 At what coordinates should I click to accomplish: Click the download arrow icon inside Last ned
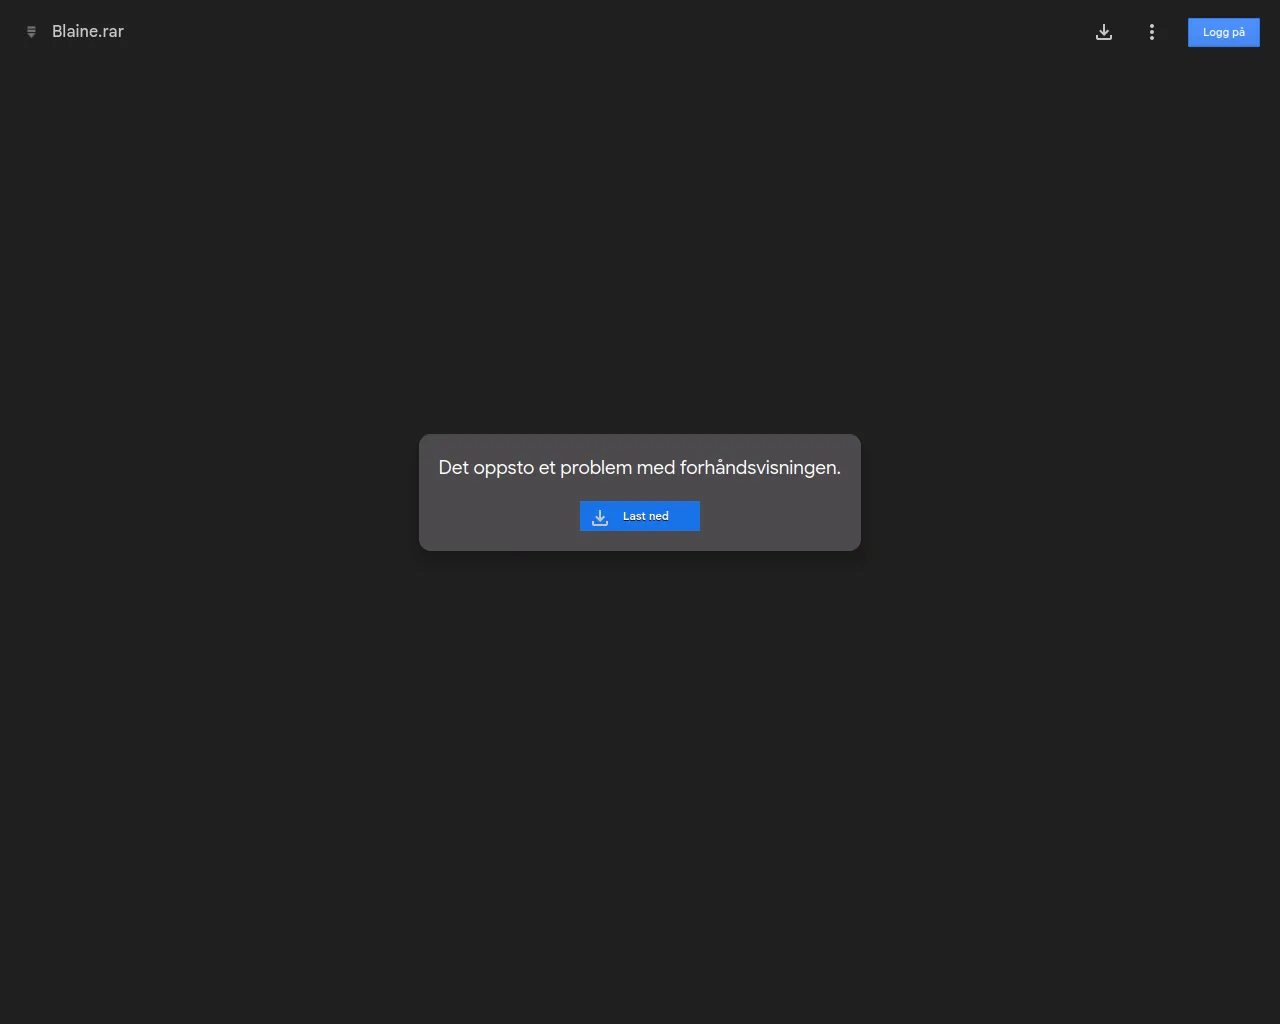click(600, 517)
